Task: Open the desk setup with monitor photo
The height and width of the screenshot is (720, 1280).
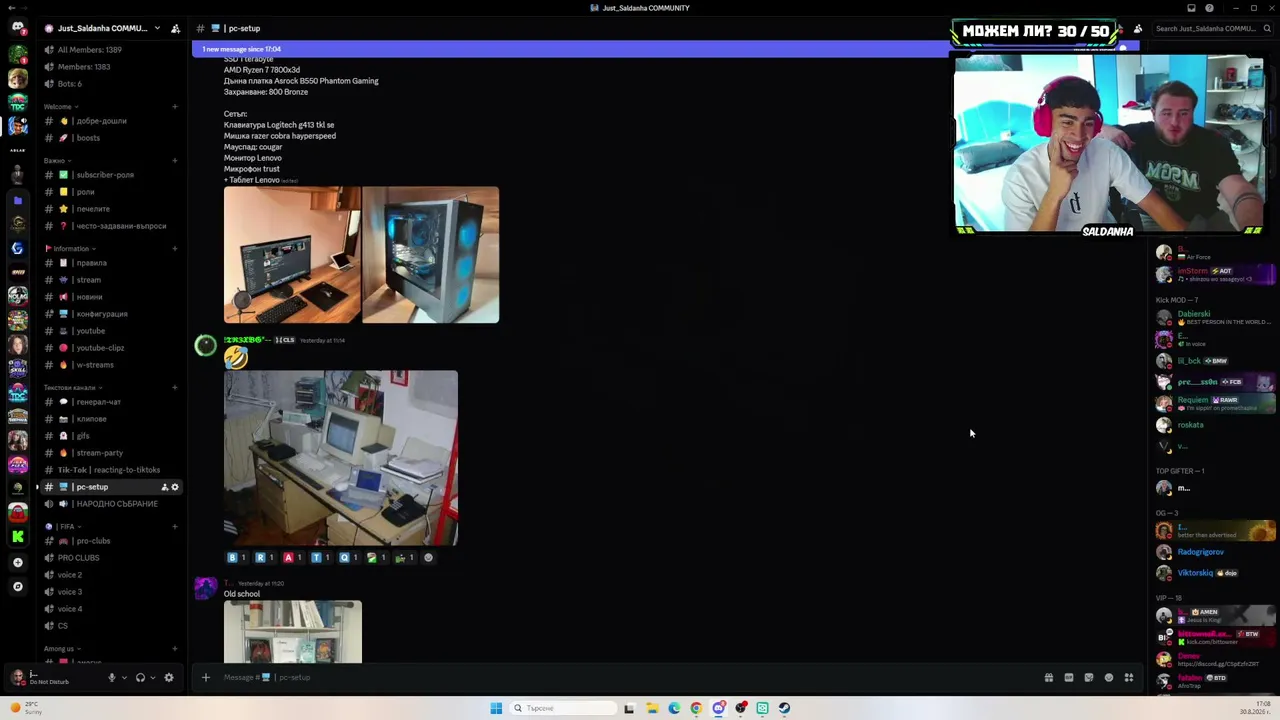Action: click(x=292, y=255)
